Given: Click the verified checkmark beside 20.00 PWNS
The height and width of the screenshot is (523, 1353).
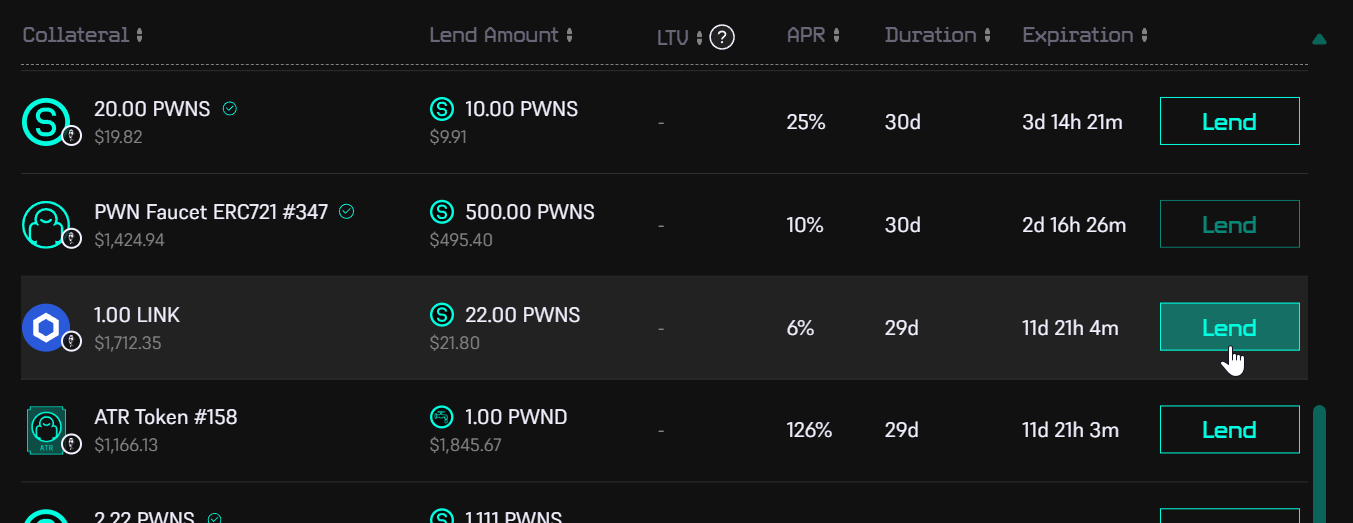Looking at the screenshot, I should click(230, 109).
